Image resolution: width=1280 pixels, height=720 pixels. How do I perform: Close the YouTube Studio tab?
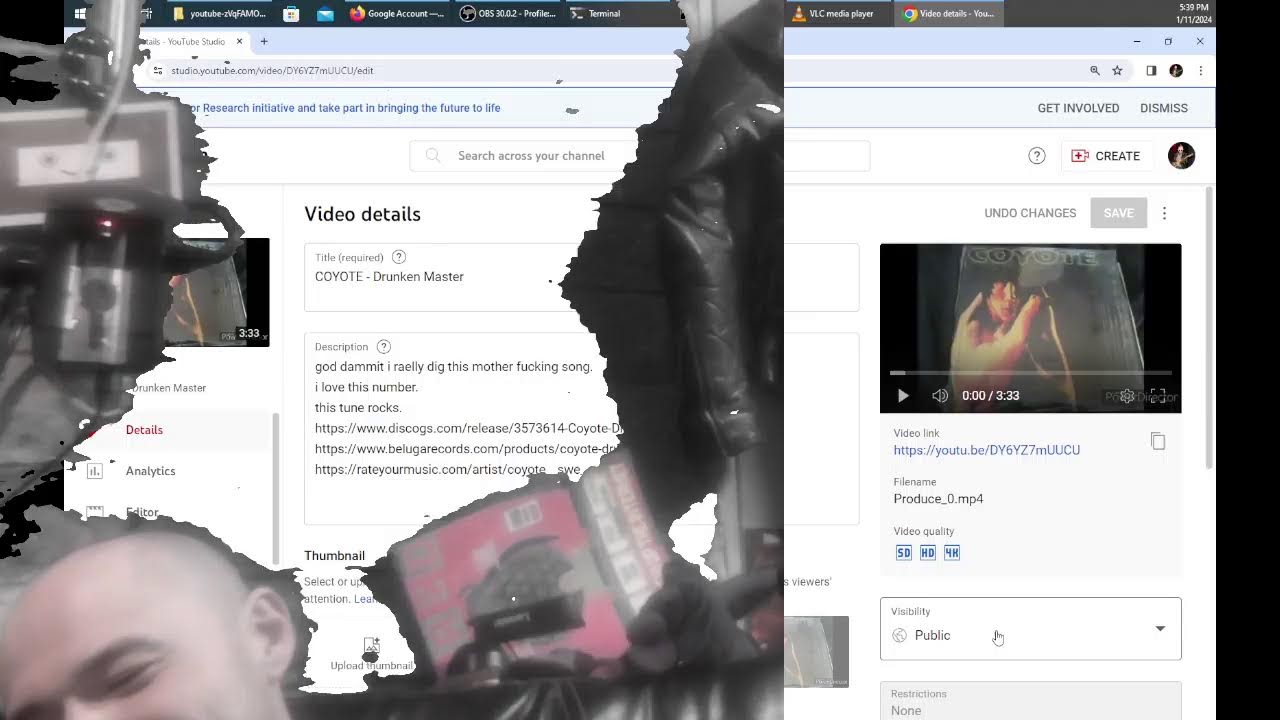coord(239,42)
